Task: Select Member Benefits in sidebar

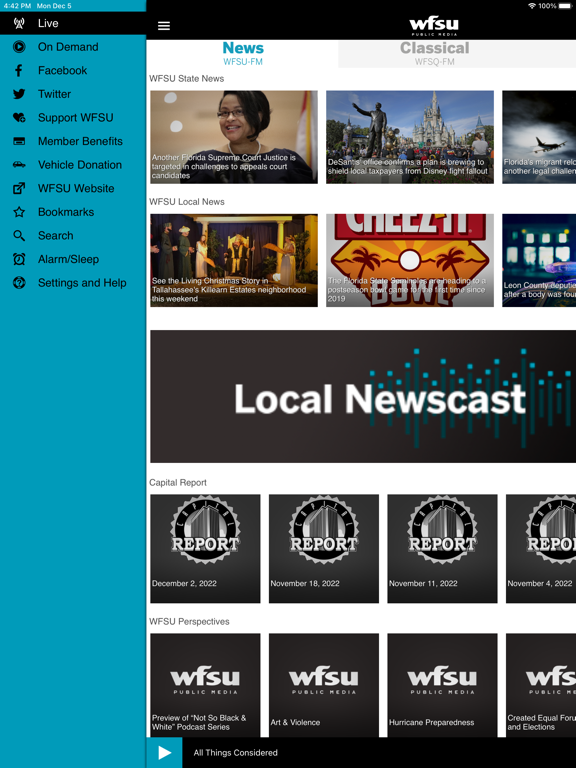Action: 73,141
